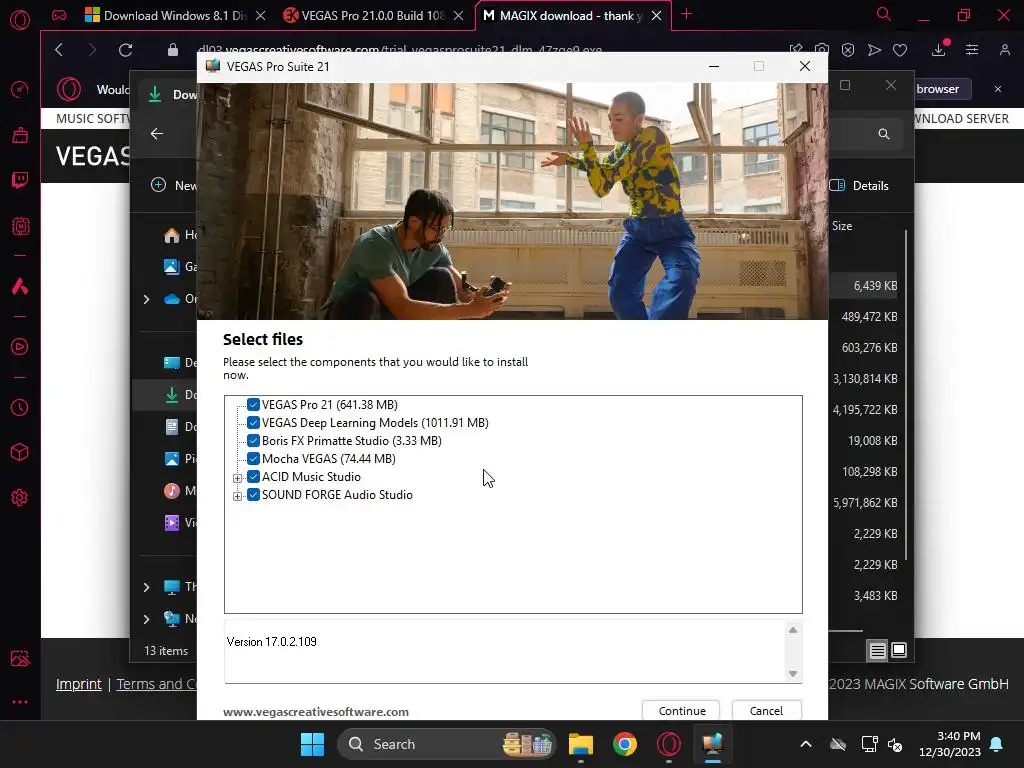Open the GX Control speedometer icon in sidebar
The width and height of the screenshot is (1024, 768).
tap(20, 89)
